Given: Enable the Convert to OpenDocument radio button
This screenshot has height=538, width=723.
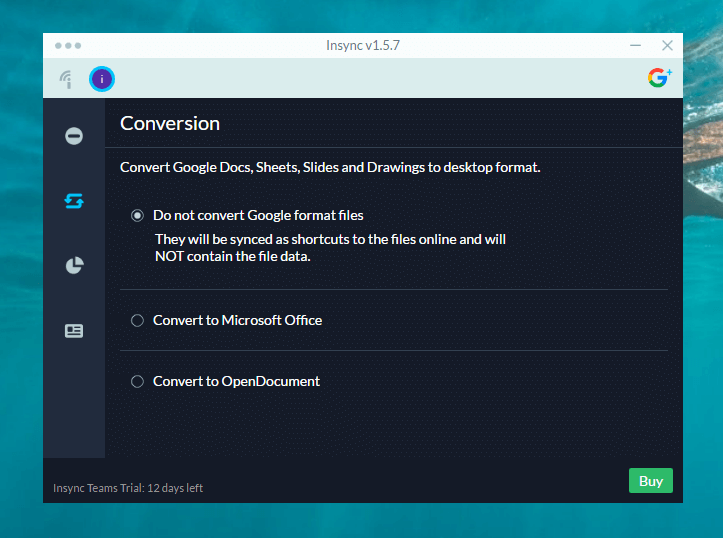Looking at the screenshot, I should pyautogui.click(x=138, y=381).
